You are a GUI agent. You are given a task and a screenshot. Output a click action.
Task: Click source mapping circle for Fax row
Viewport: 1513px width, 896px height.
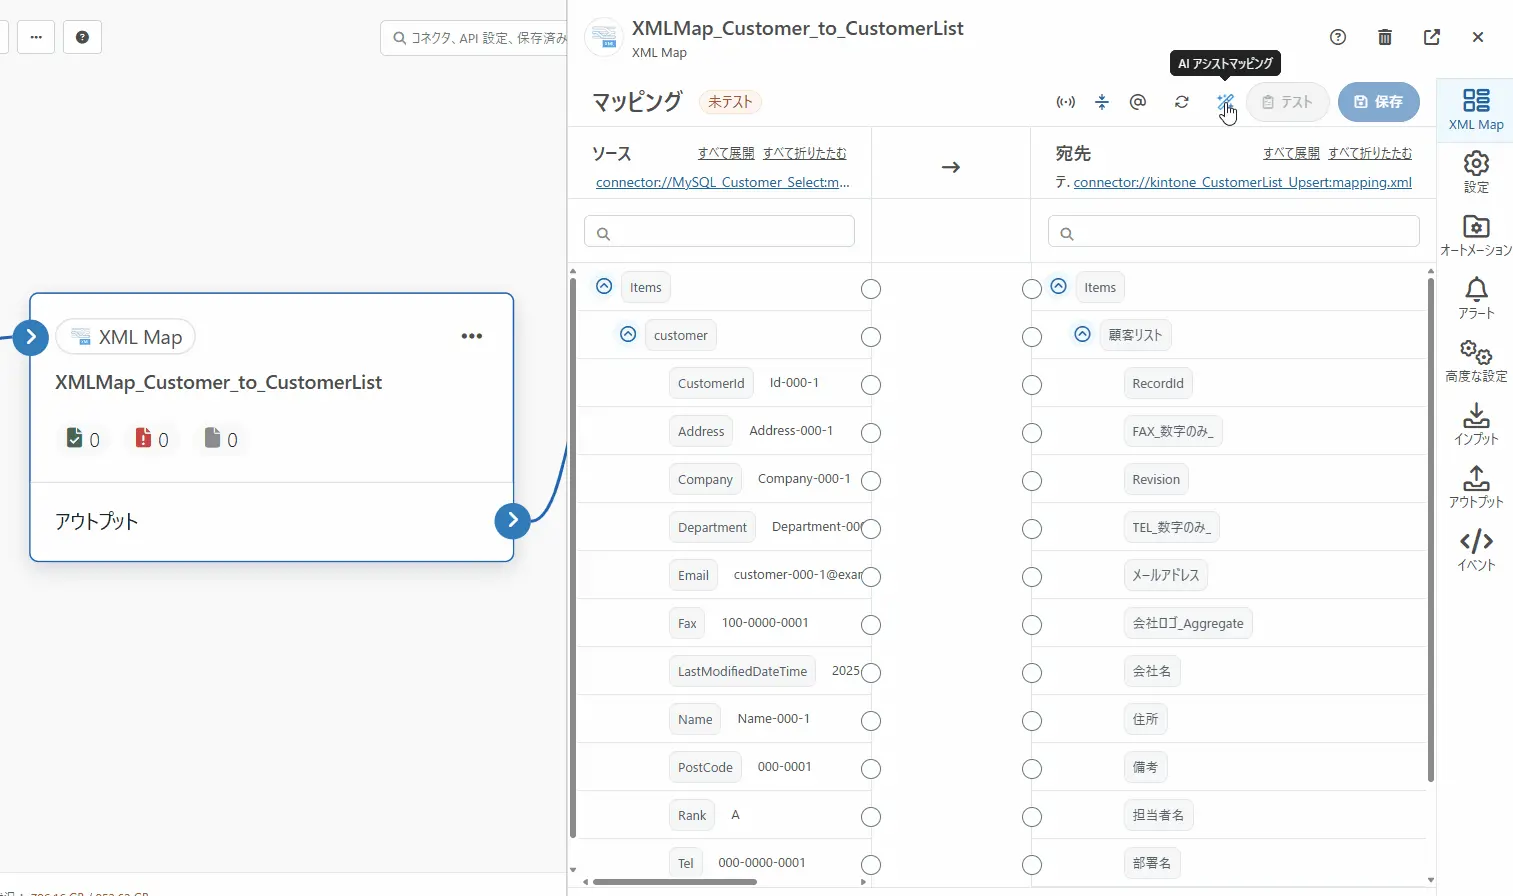[x=871, y=625]
